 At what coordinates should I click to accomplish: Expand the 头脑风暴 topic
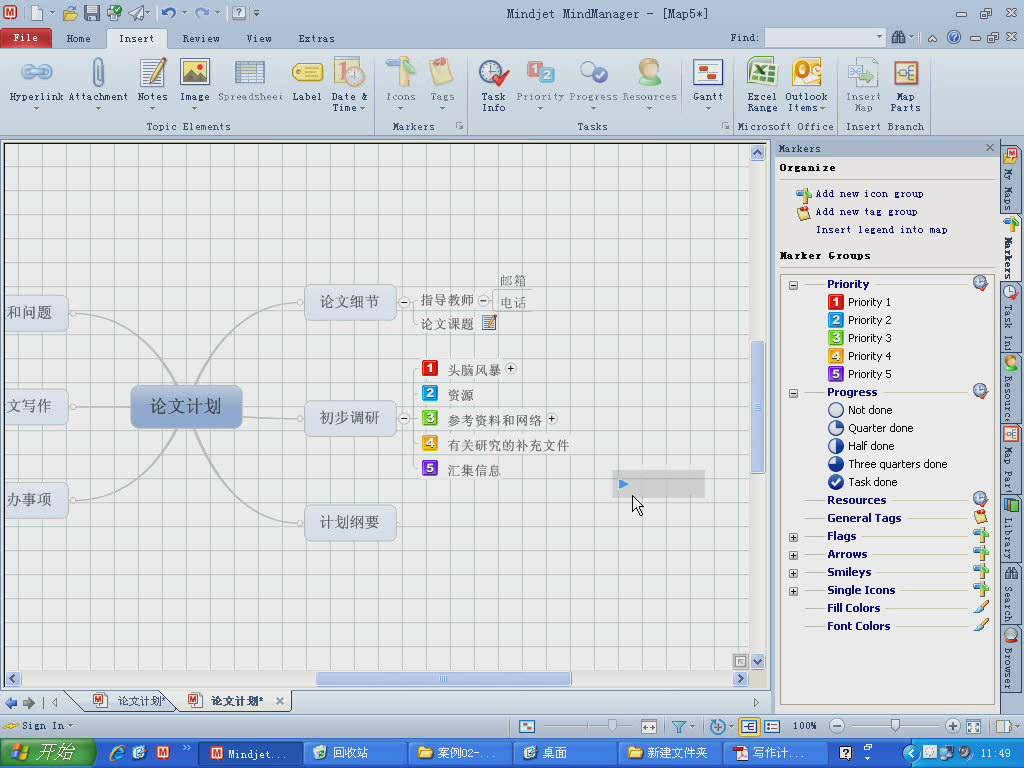tap(511, 368)
